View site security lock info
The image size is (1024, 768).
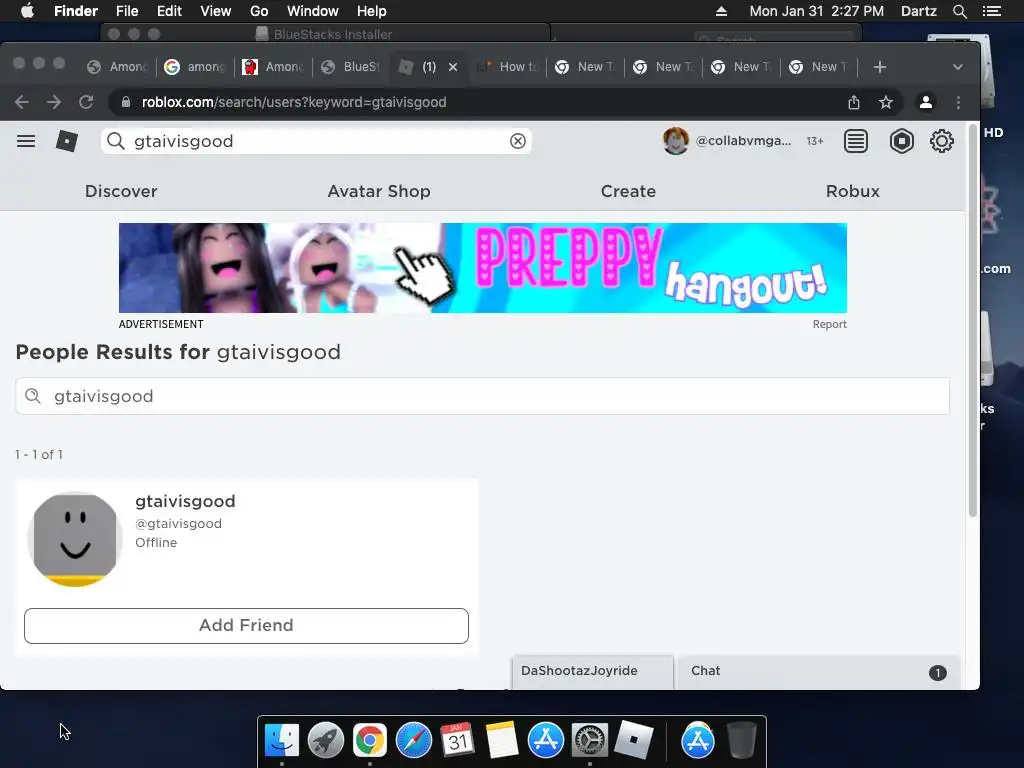pos(127,103)
